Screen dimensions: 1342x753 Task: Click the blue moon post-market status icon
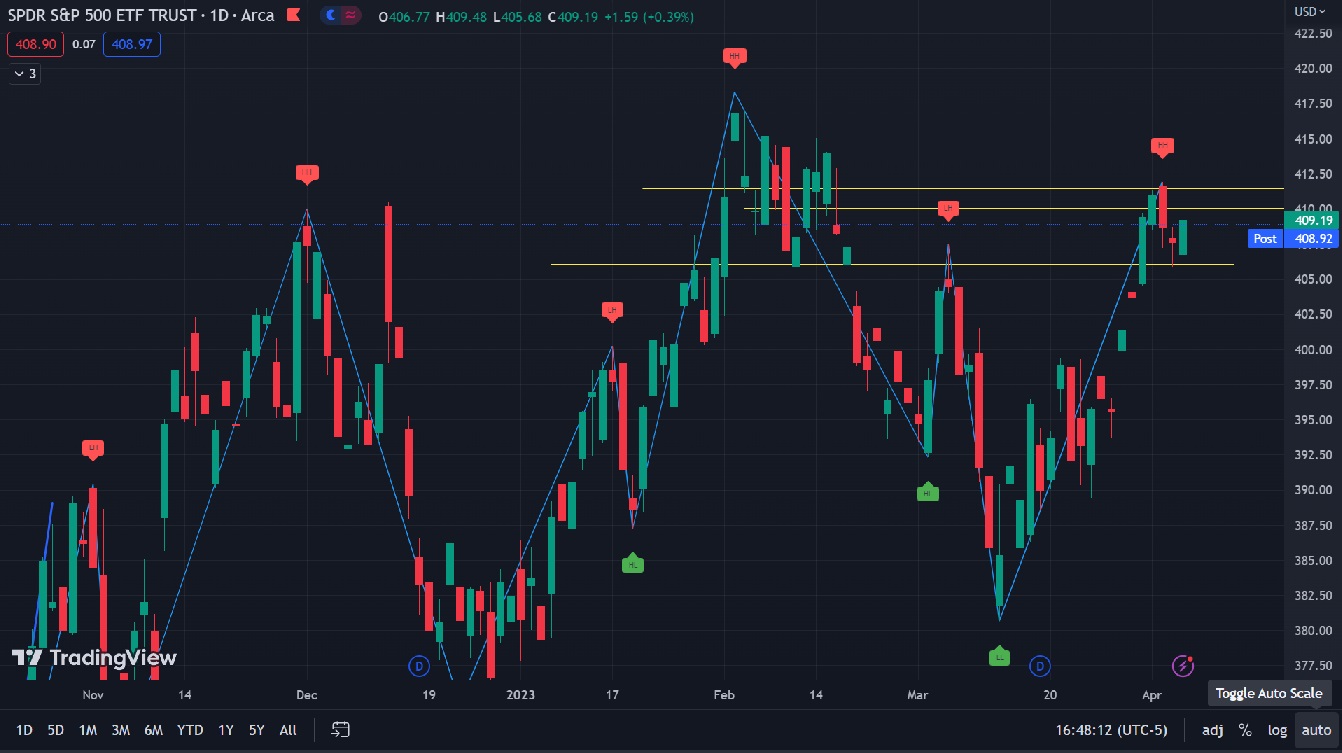tap(332, 16)
